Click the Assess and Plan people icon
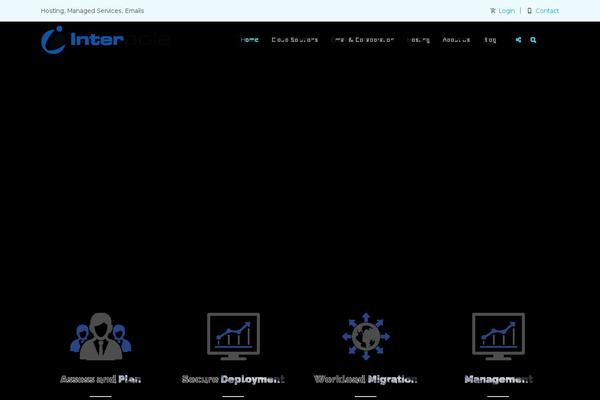This screenshot has height=400, width=600. pos(101,336)
